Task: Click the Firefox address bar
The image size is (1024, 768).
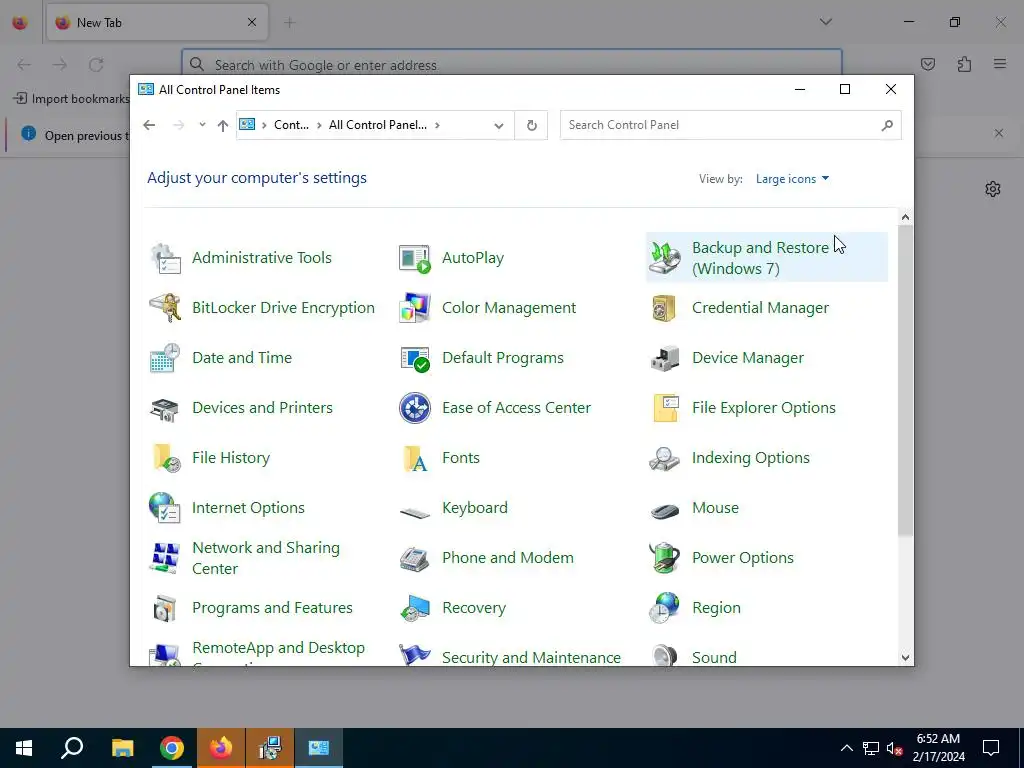Action: [x=511, y=65]
